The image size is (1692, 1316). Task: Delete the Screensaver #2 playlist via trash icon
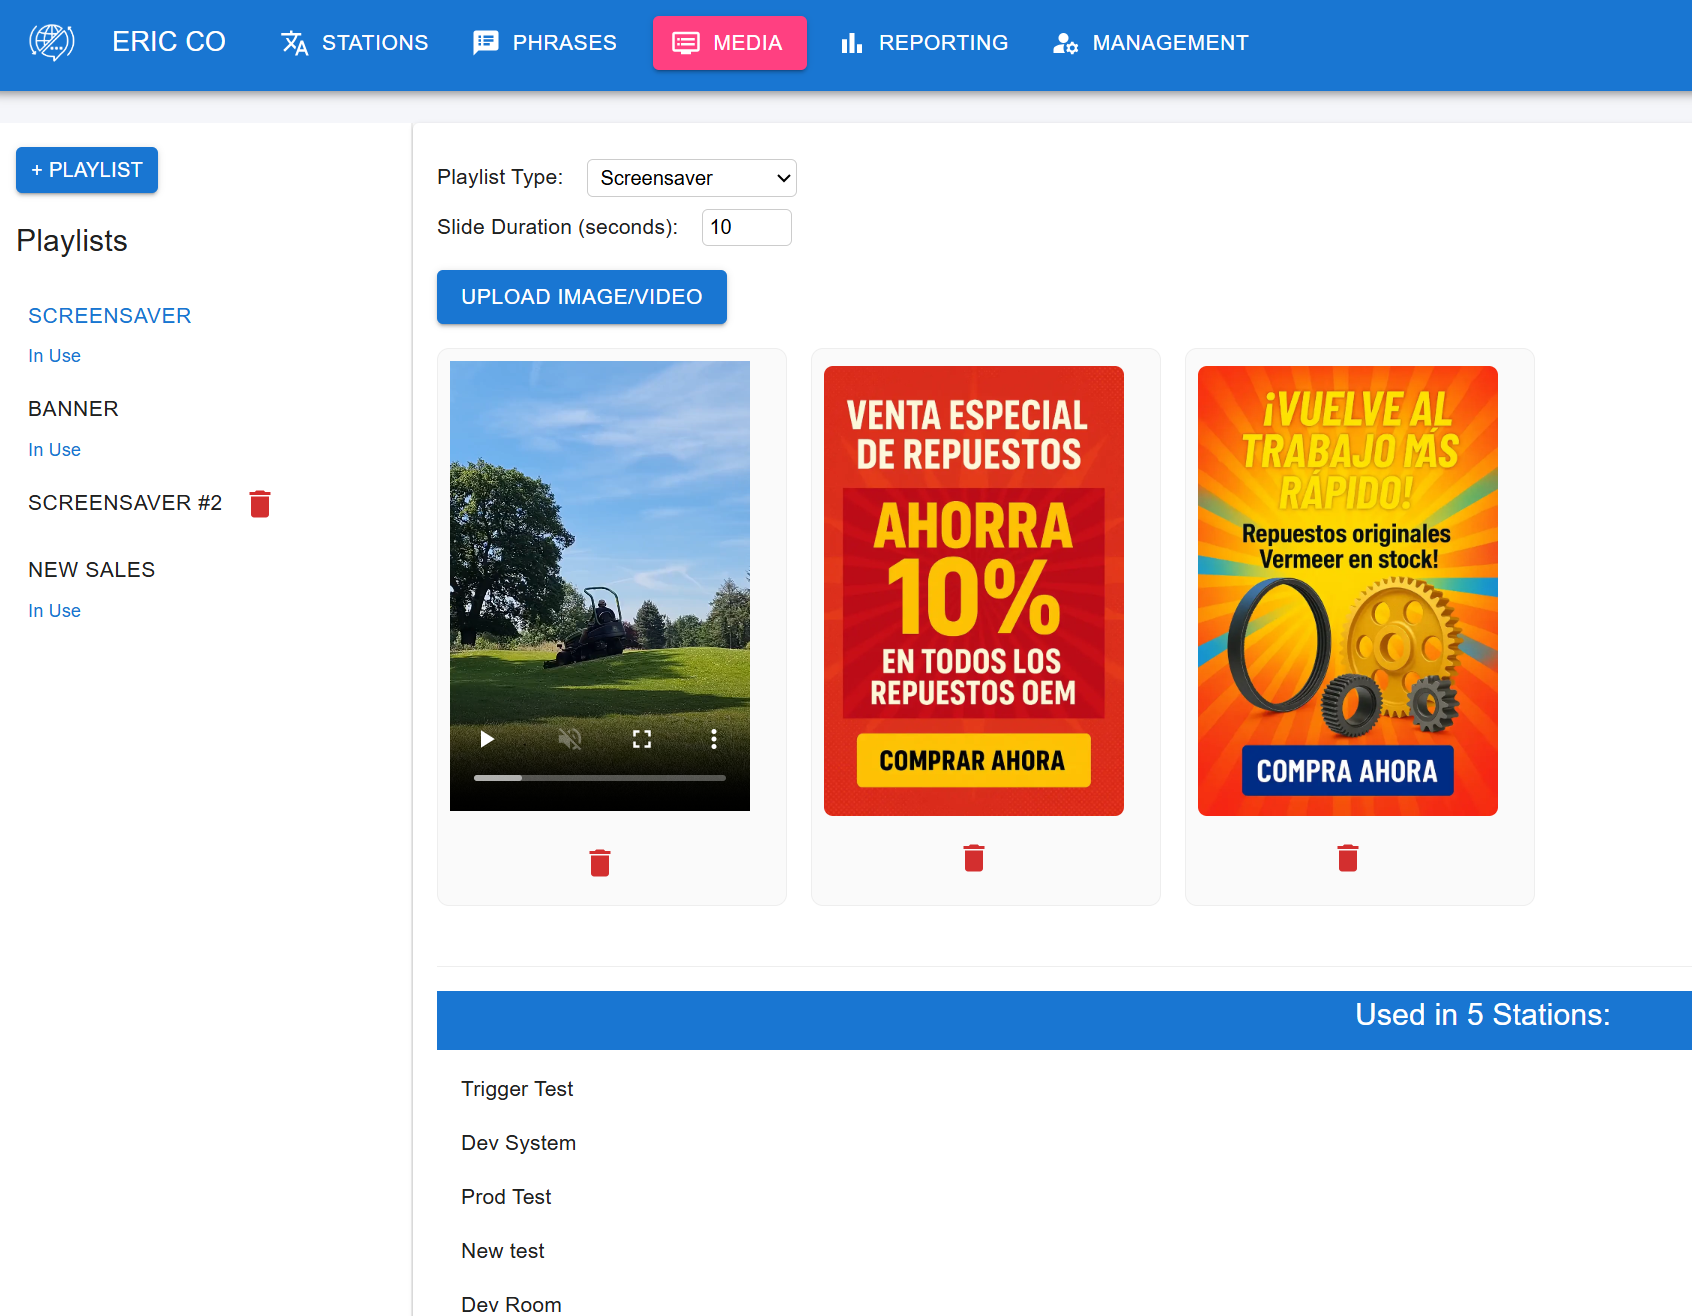coord(259,504)
